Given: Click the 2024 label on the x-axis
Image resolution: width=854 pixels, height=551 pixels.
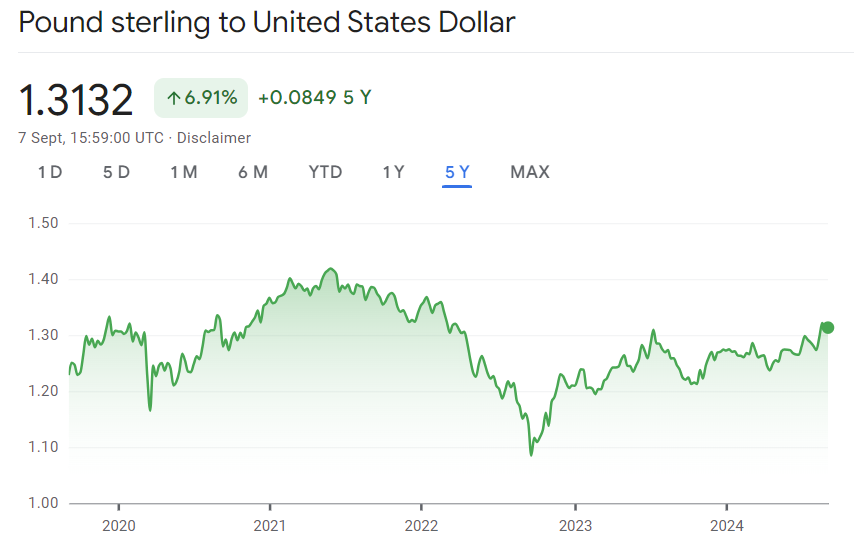Looking at the screenshot, I should 726,525.
